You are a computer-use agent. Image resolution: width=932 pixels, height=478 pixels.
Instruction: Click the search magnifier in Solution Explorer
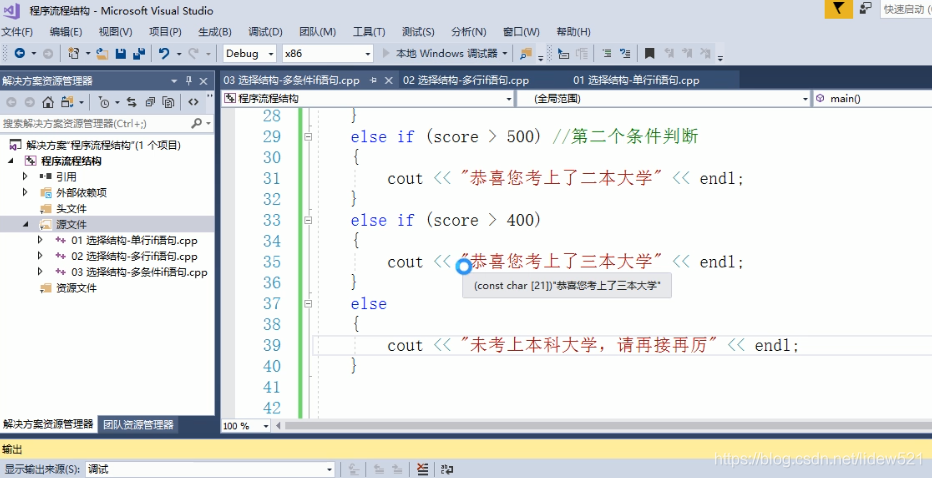pos(197,123)
